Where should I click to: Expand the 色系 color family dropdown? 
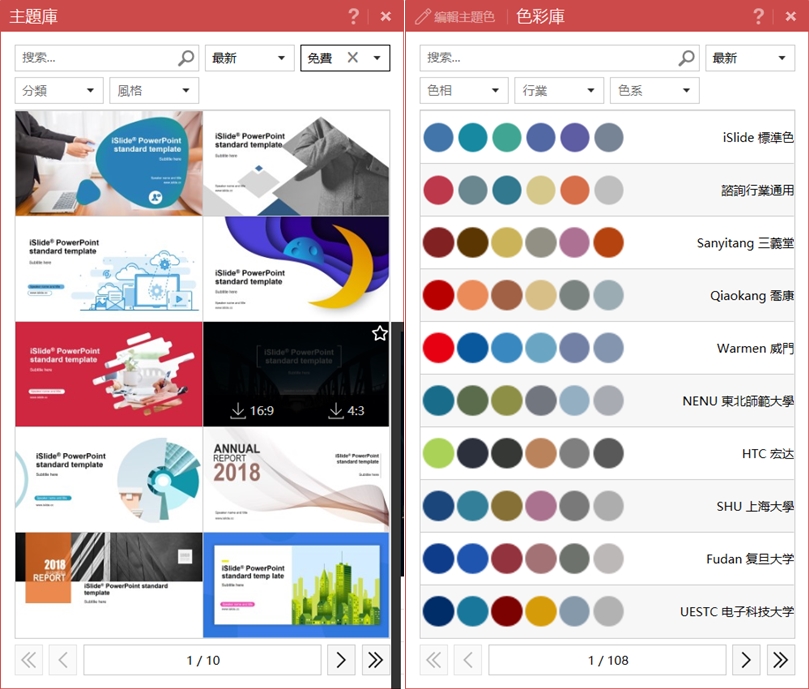[655, 91]
